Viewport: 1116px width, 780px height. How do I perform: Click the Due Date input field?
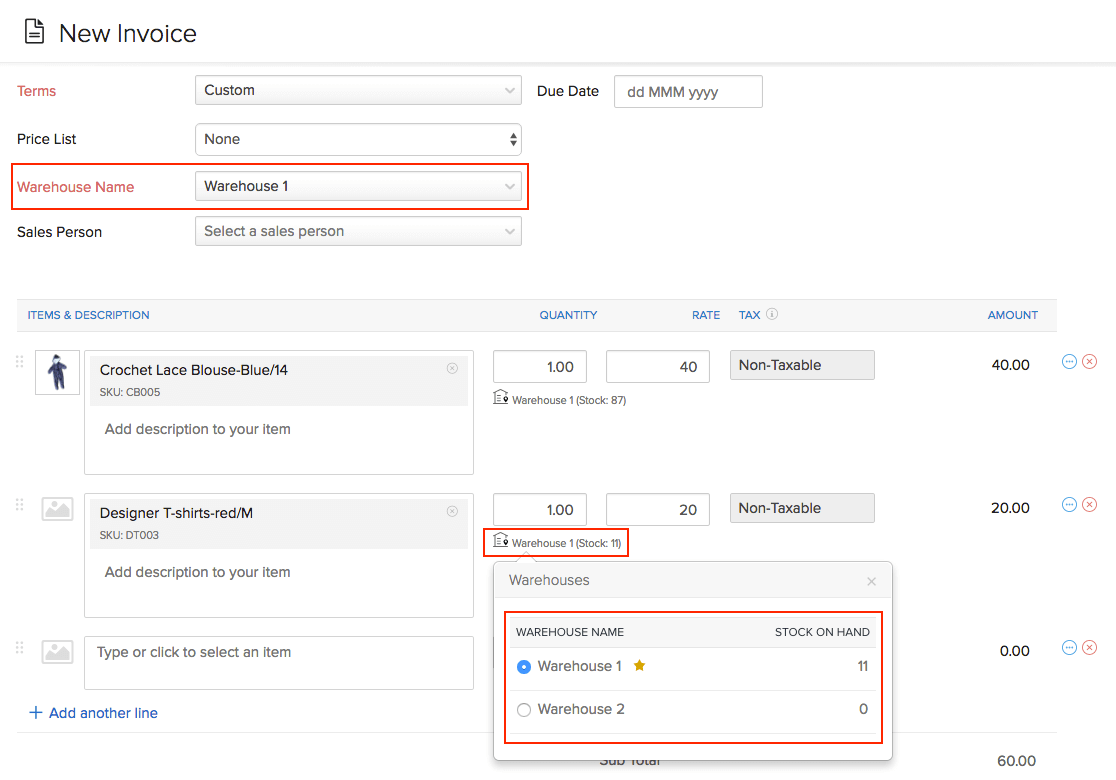[688, 92]
